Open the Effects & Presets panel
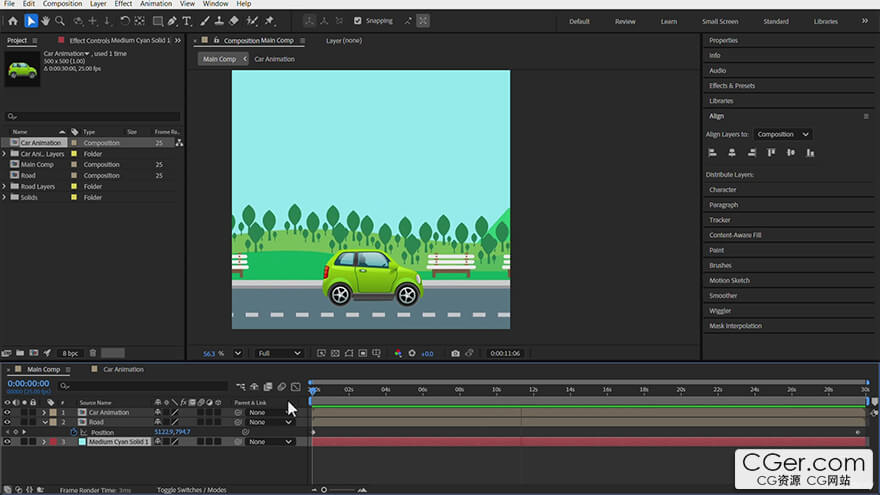Viewport: 880px width, 495px height. pyautogui.click(x=732, y=86)
